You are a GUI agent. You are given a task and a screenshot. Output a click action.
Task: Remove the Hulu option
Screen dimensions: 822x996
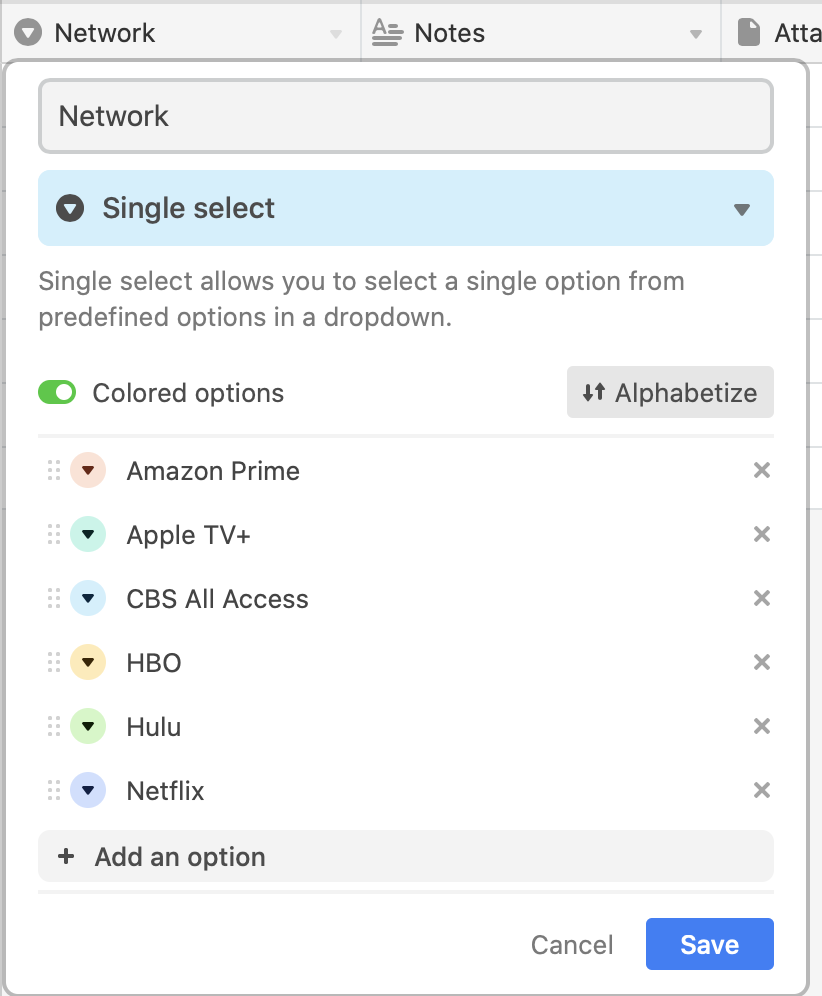point(761,727)
